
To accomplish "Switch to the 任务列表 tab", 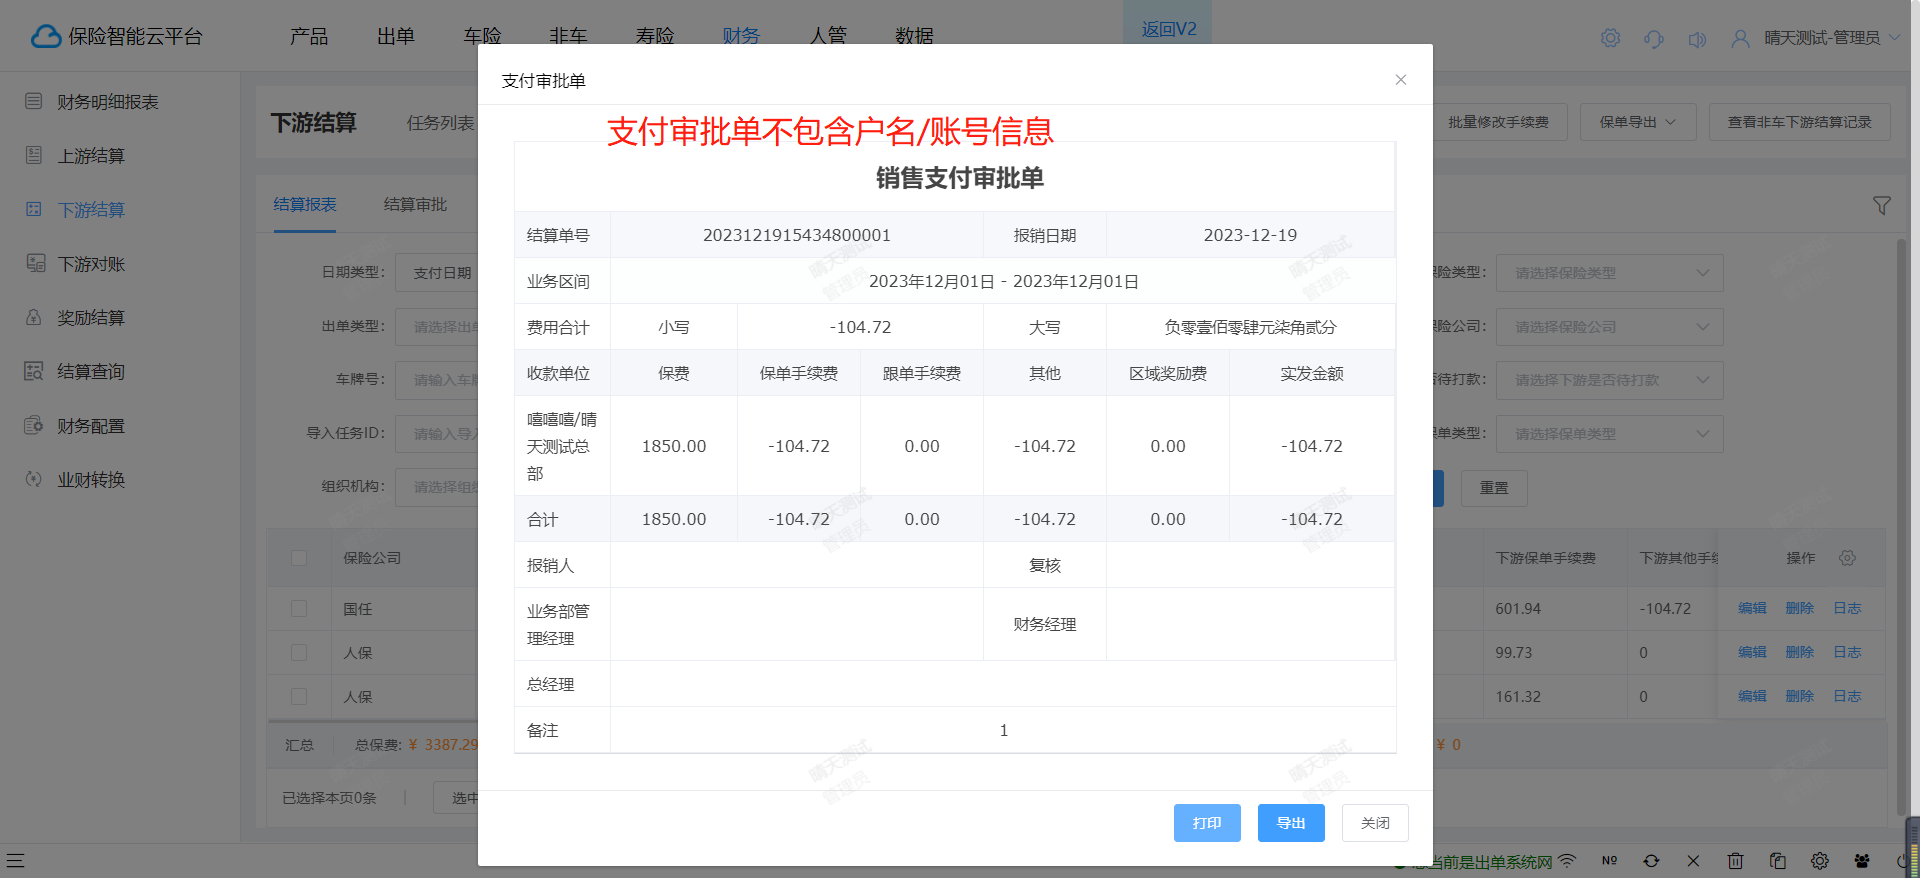I will pos(440,123).
